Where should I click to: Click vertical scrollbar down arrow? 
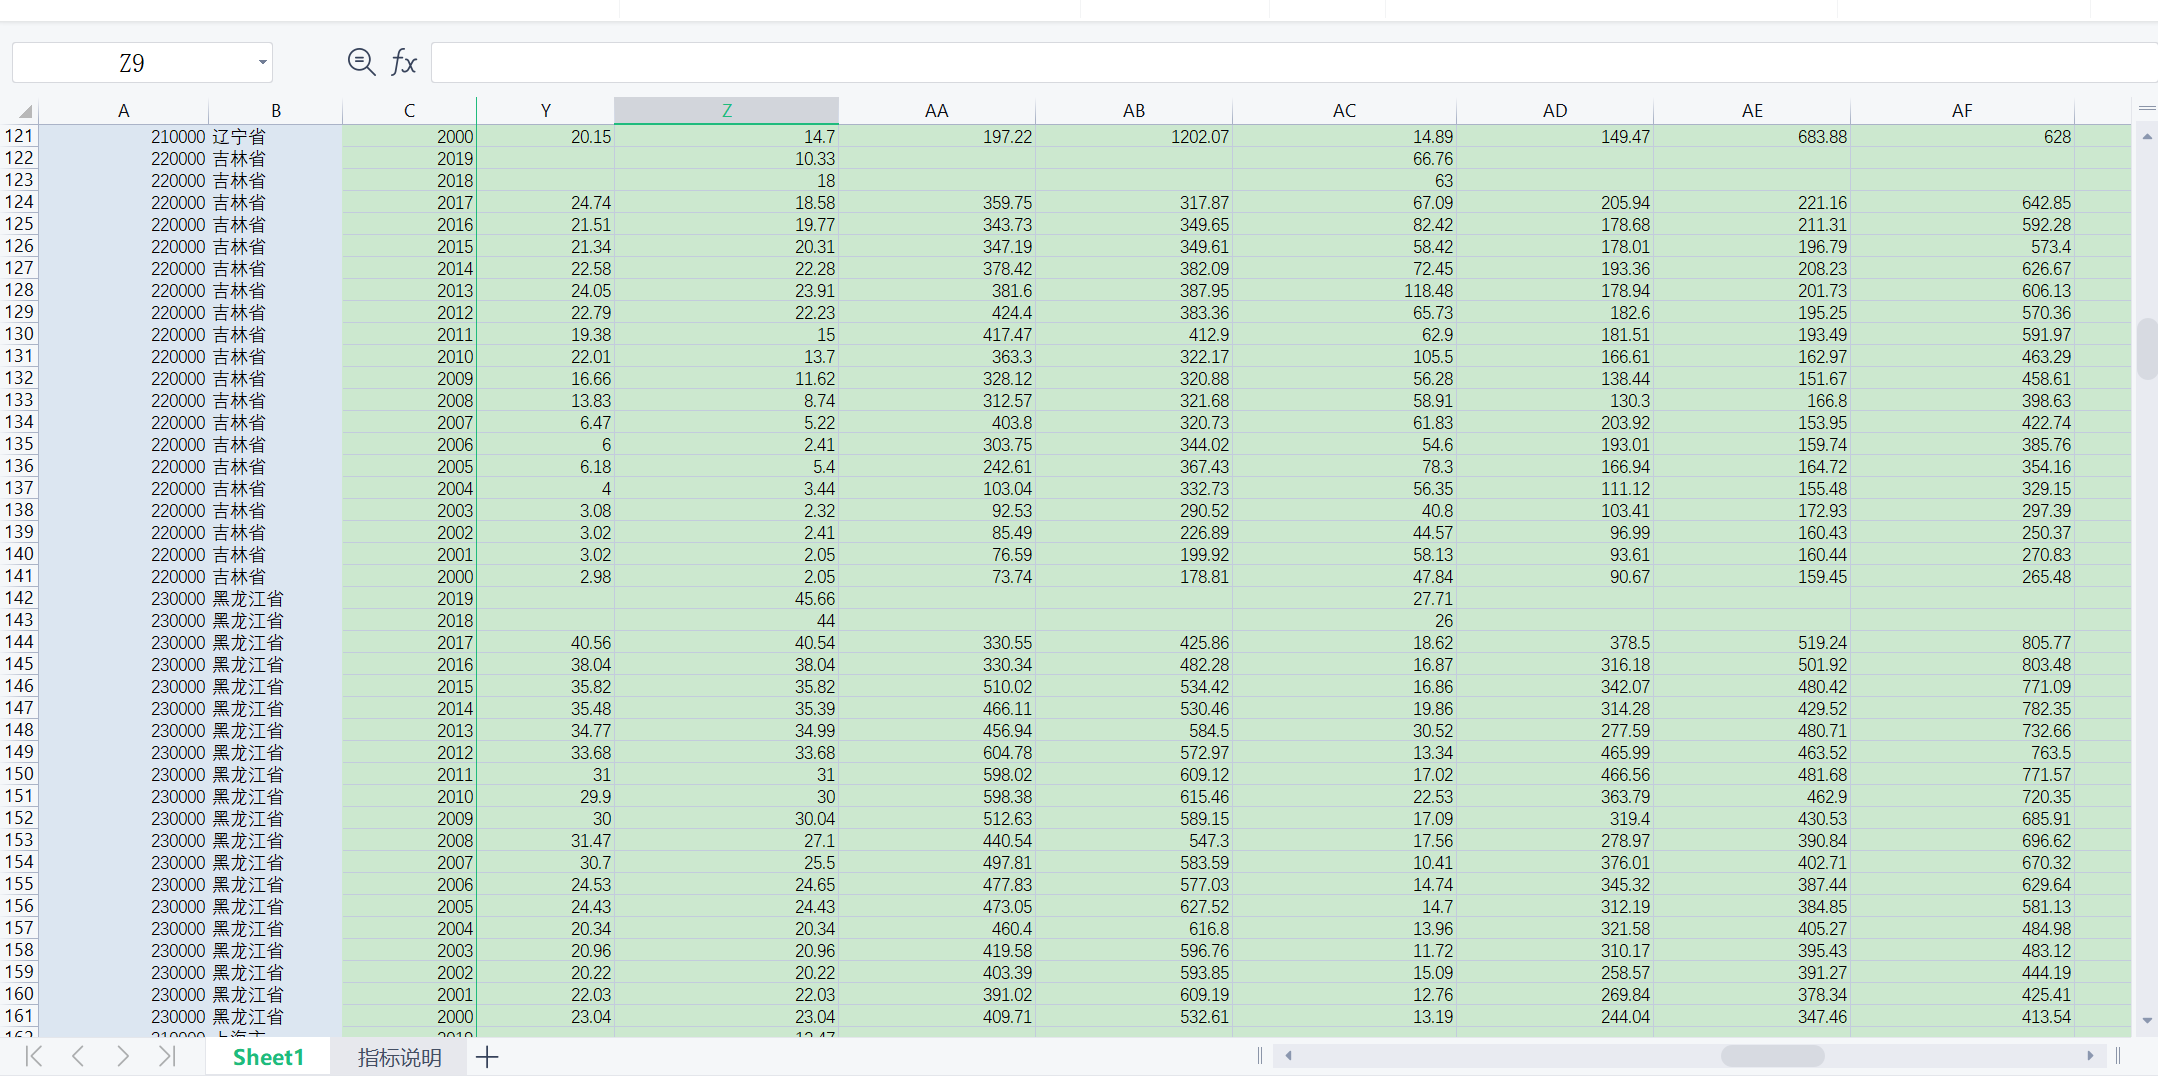coord(2147,1020)
